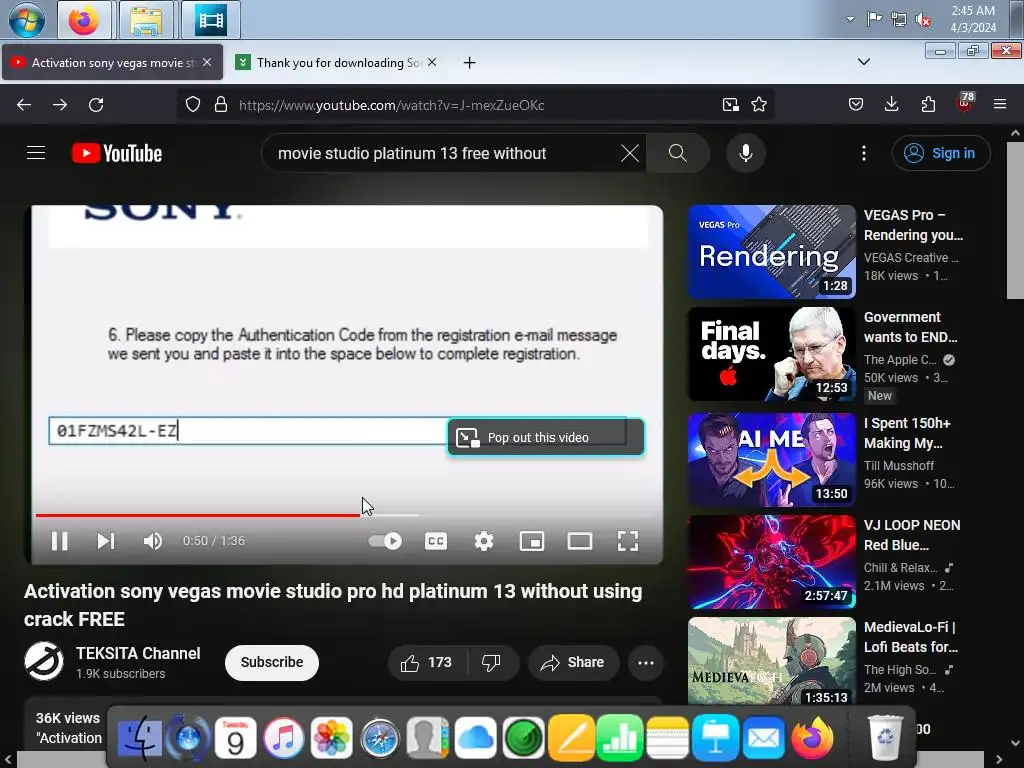The image size is (1024, 768).
Task: Go to YouTube home logo
Action: pos(117,153)
